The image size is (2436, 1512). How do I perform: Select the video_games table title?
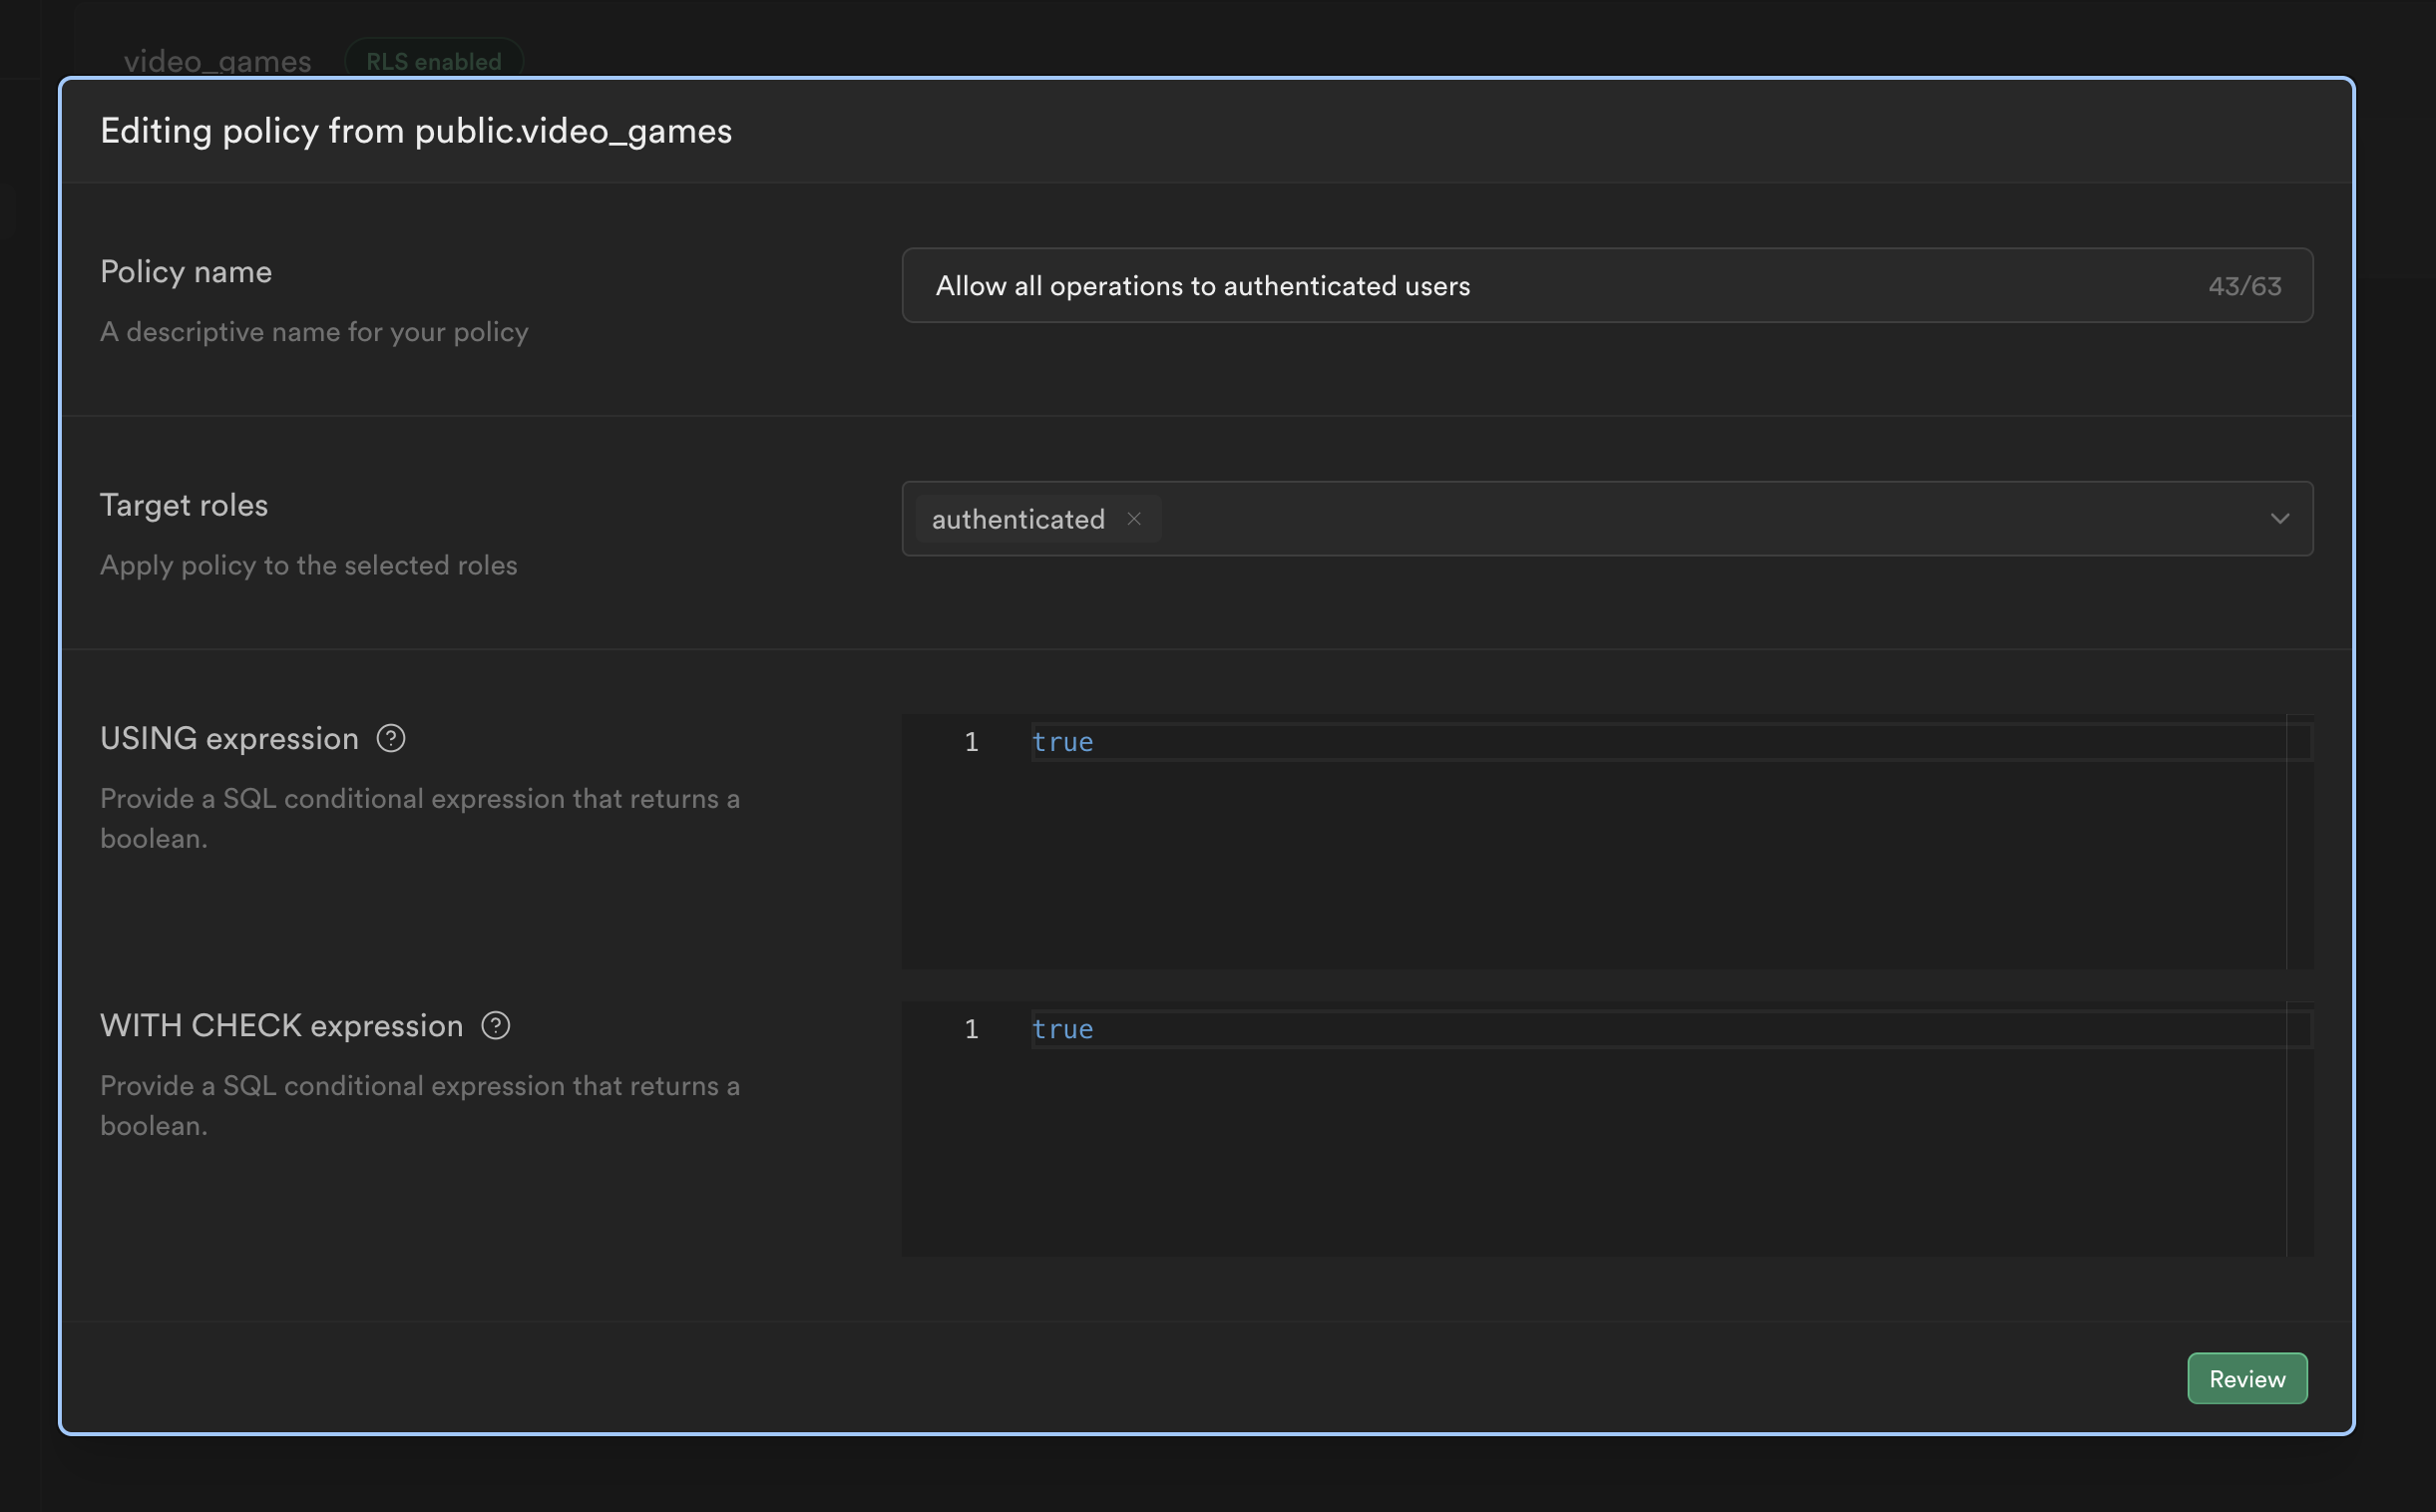coord(217,60)
